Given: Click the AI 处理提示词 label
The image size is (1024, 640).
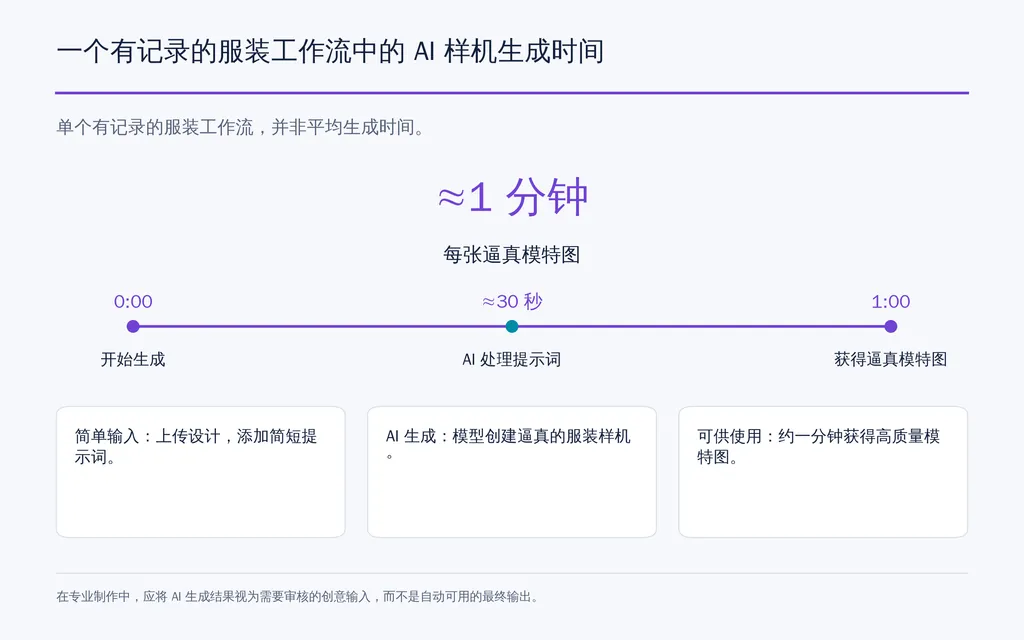Looking at the screenshot, I should 512,359.
